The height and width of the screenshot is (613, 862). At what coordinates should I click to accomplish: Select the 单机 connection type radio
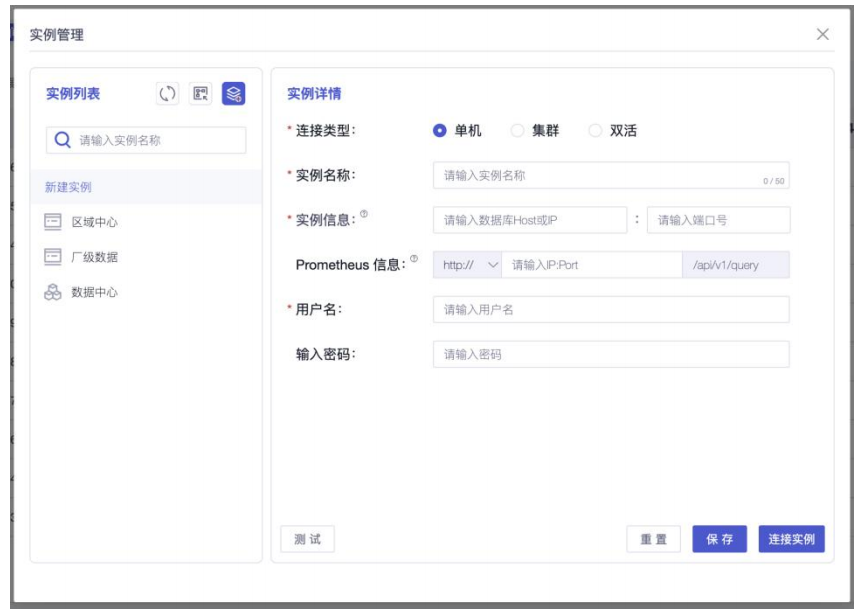(x=439, y=129)
